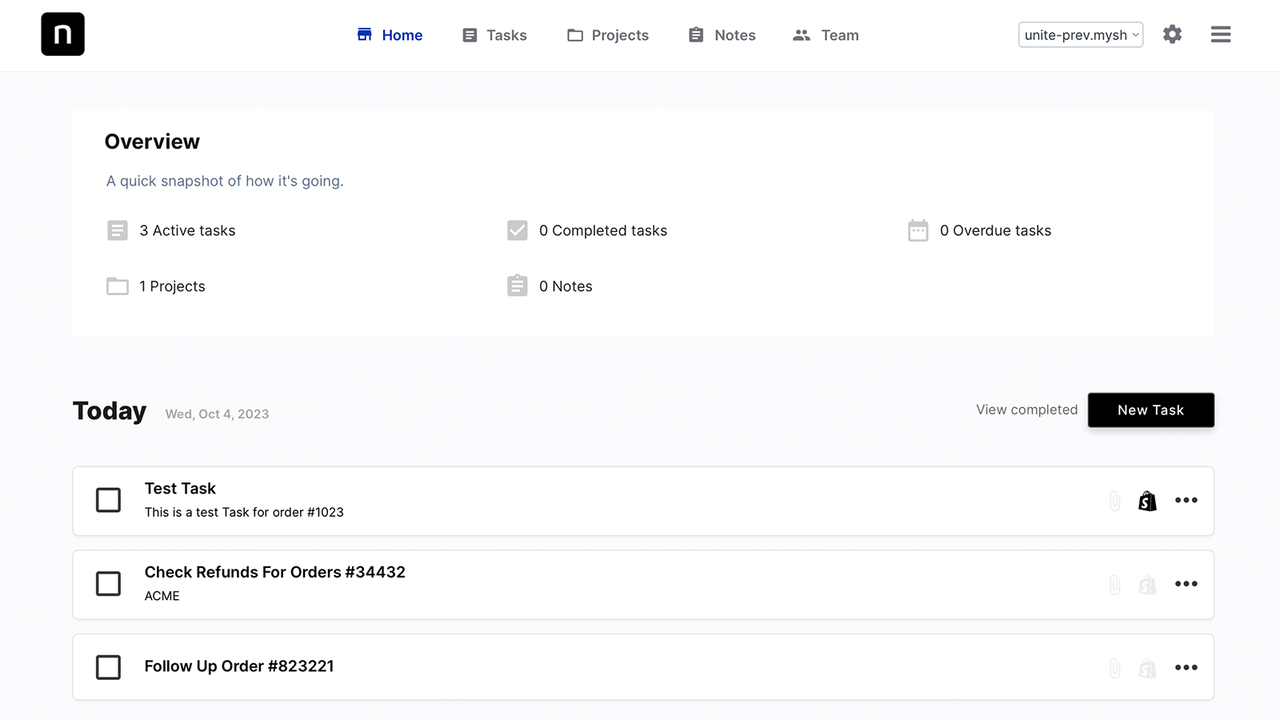Check the Test Task checkbox
The image size is (1280, 720).
[x=108, y=500]
